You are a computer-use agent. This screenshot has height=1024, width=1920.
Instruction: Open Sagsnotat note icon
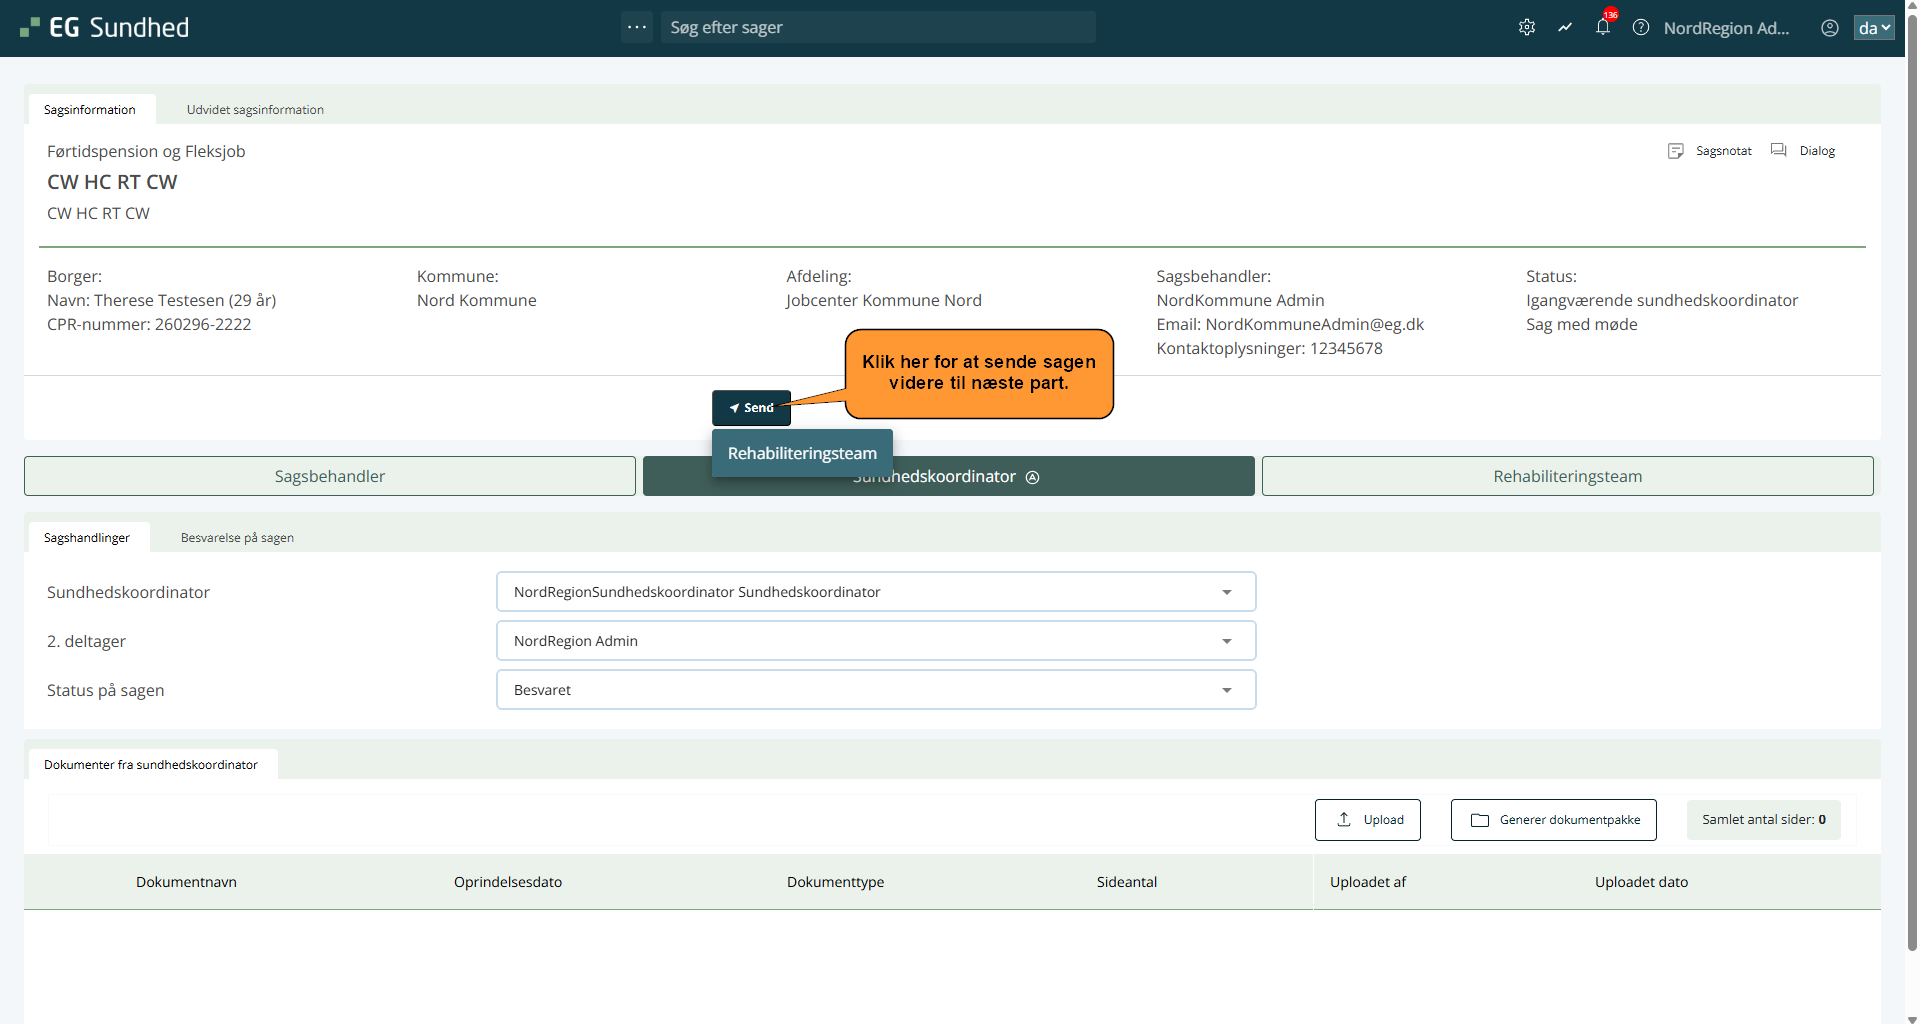click(x=1676, y=151)
